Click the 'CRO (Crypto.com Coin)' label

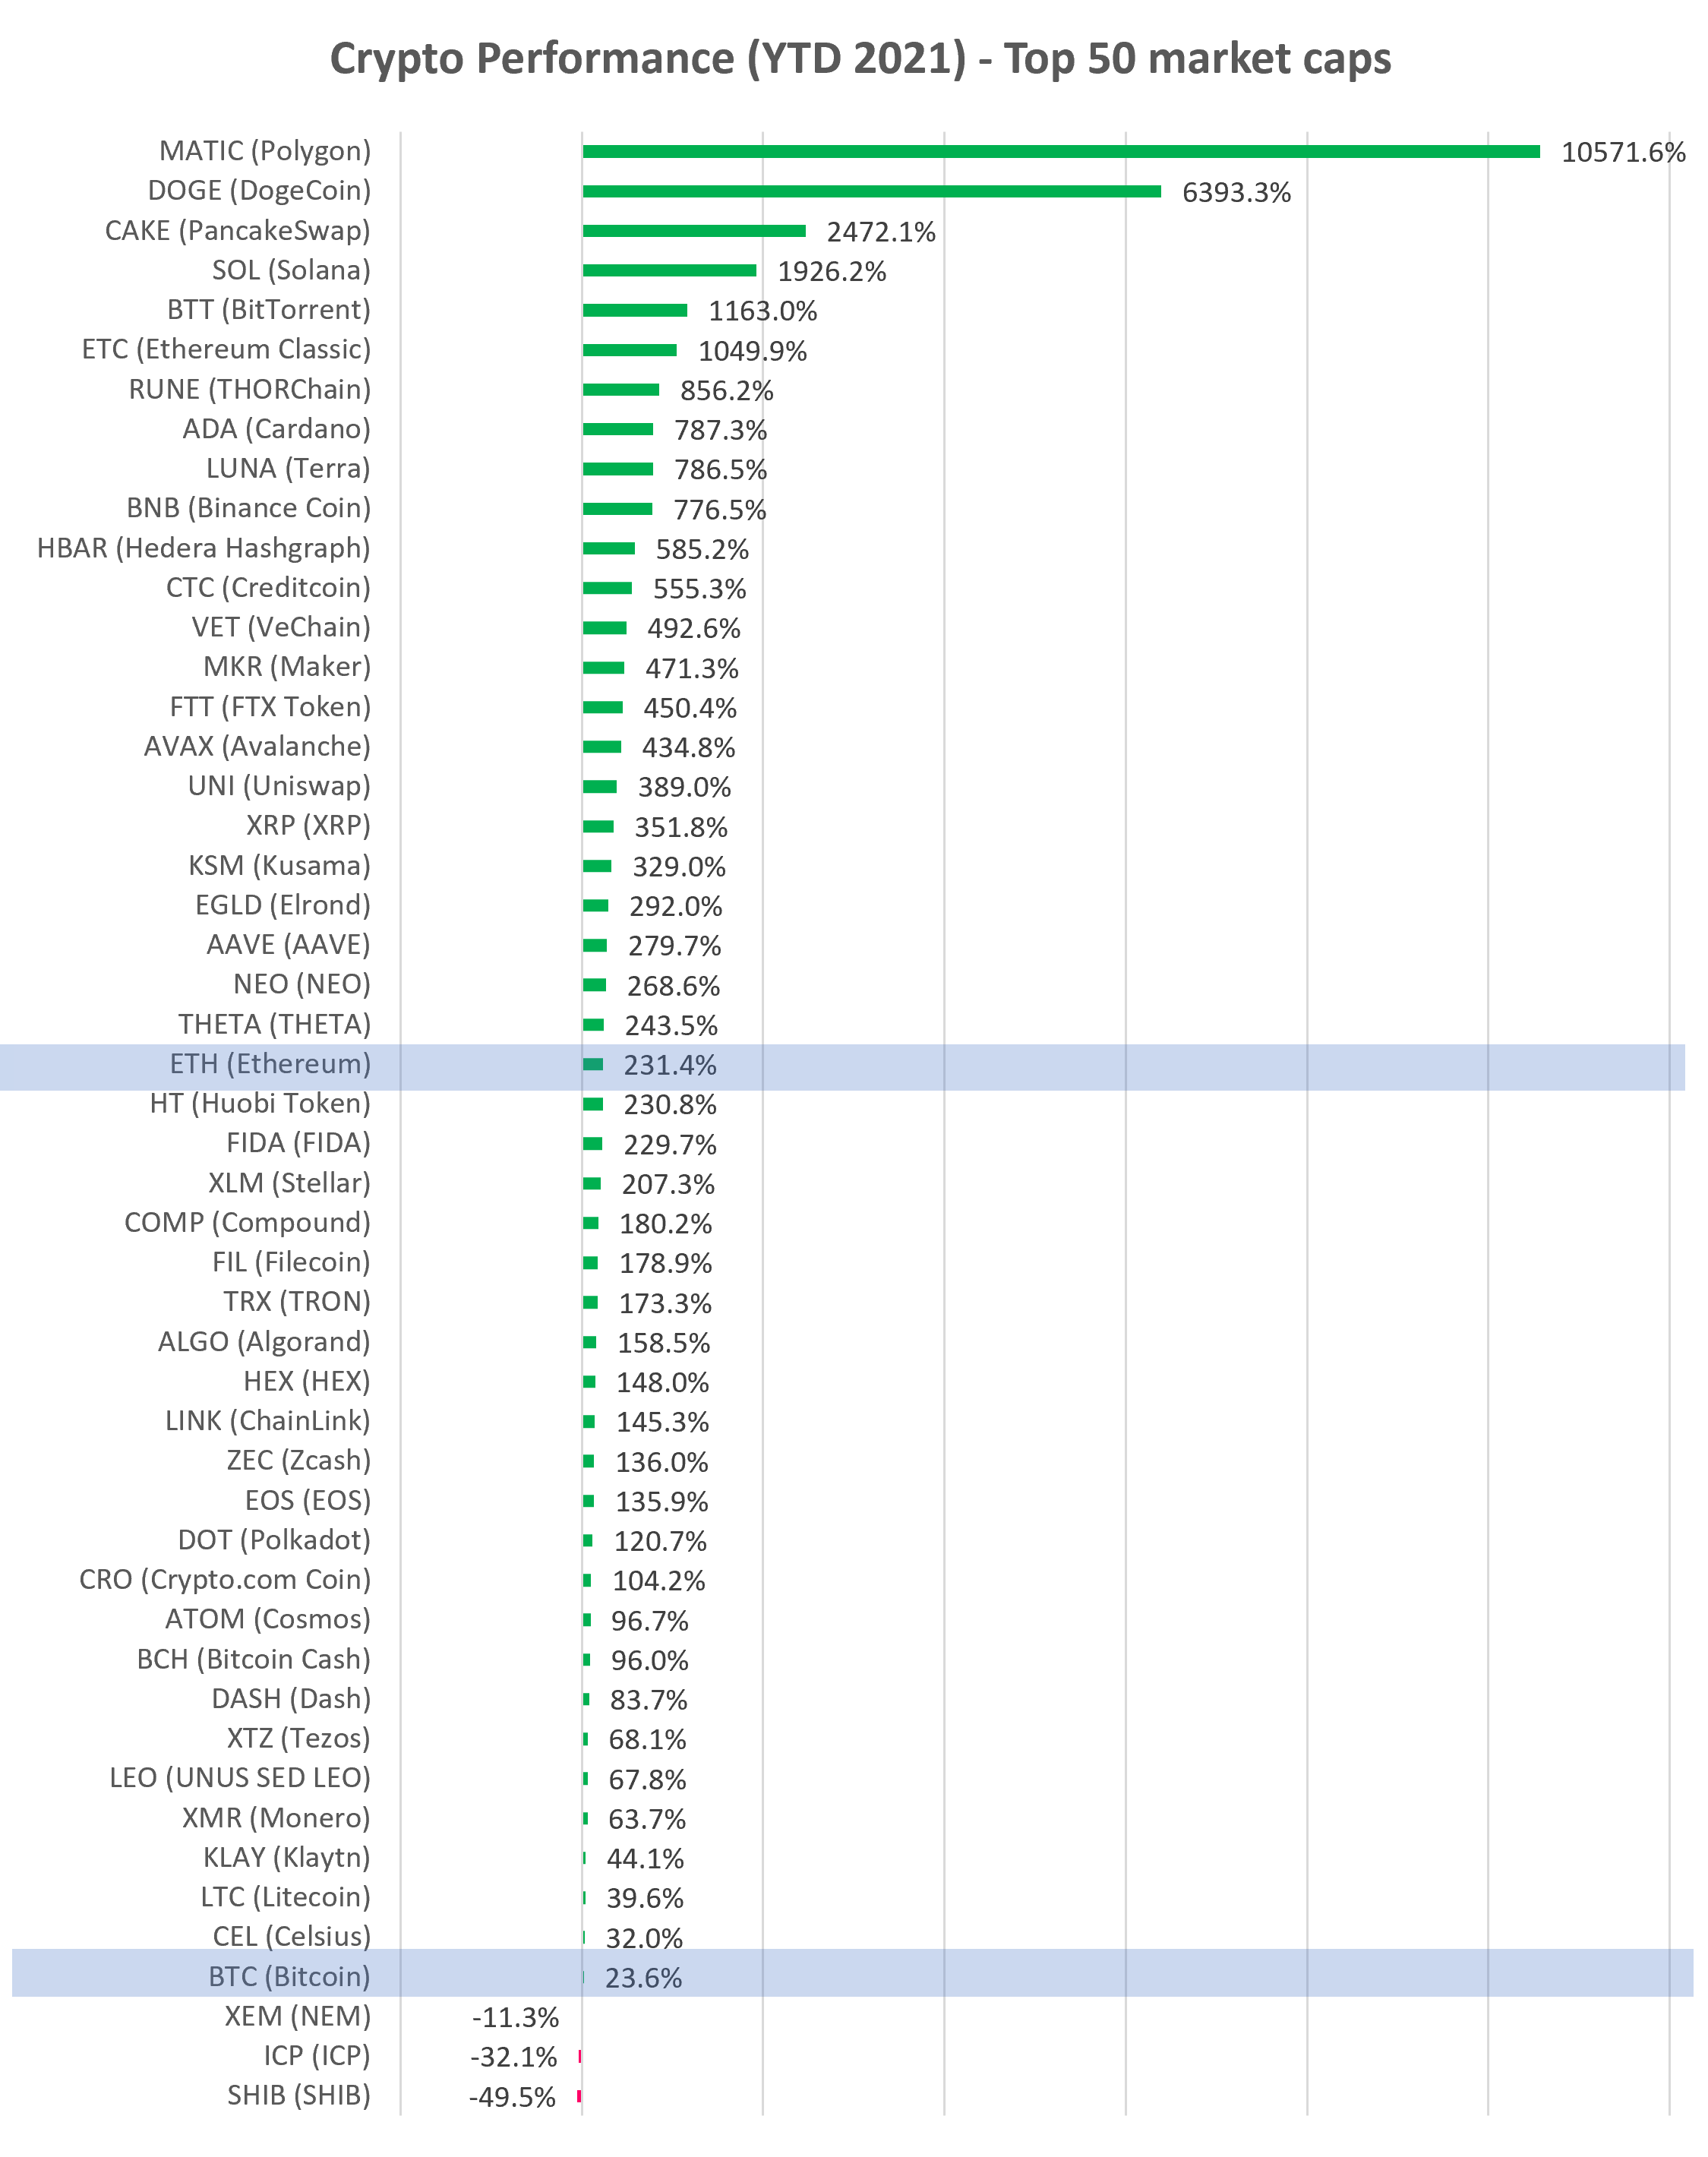coord(225,1579)
